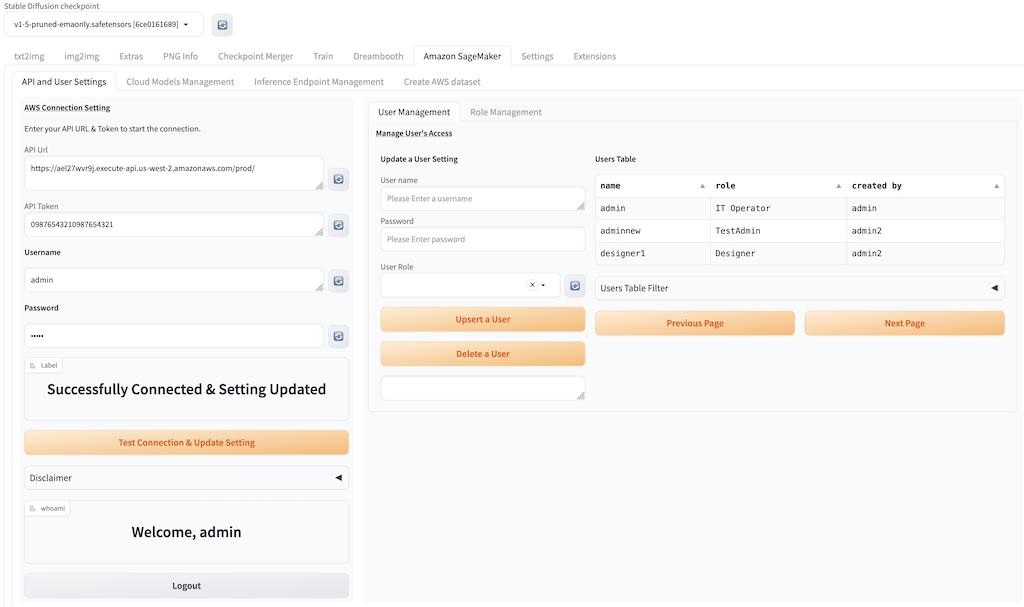This screenshot has width=1024, height=607.
Task: Click refresh icon next to Username field
Action: [339, 281]
